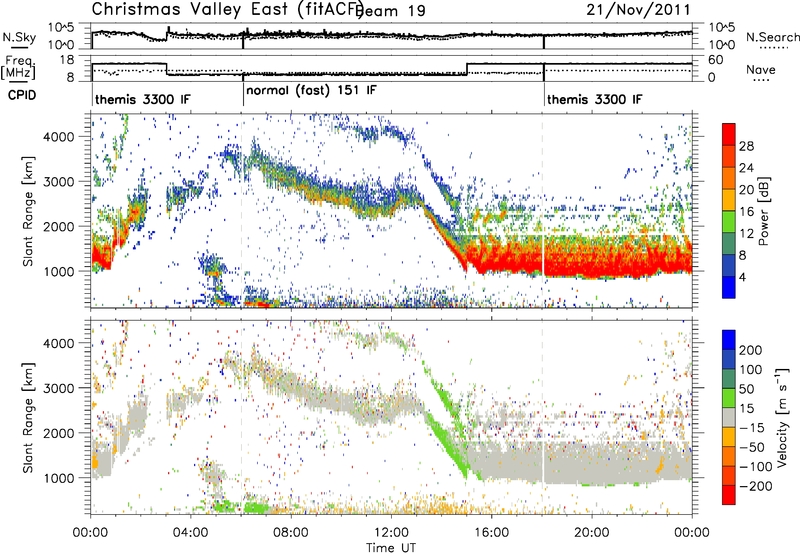Click the 'CPID' row label
This screenshot has height=554, width=800.
21,95
